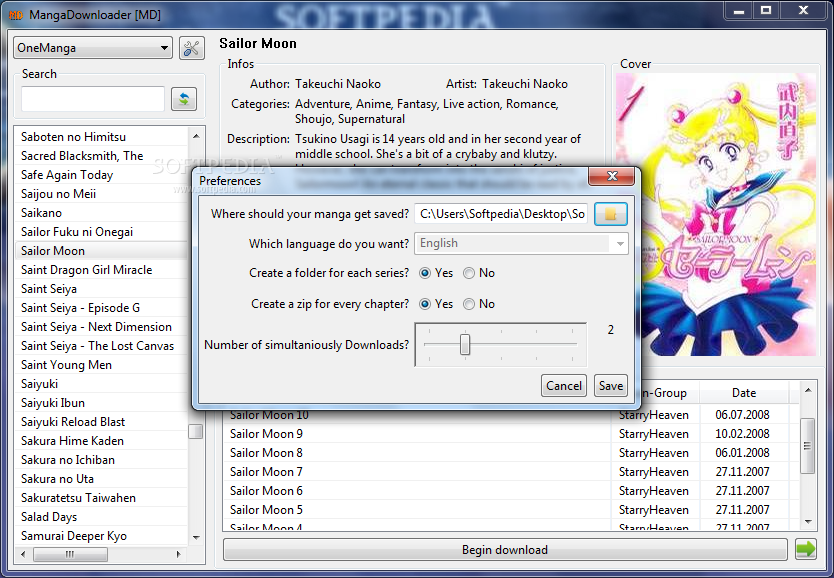The width and height of the screenshot is (834, 578).
Task: Click the manga list horizontal scrollbar thumb
Action: click(x=70, y=554)
